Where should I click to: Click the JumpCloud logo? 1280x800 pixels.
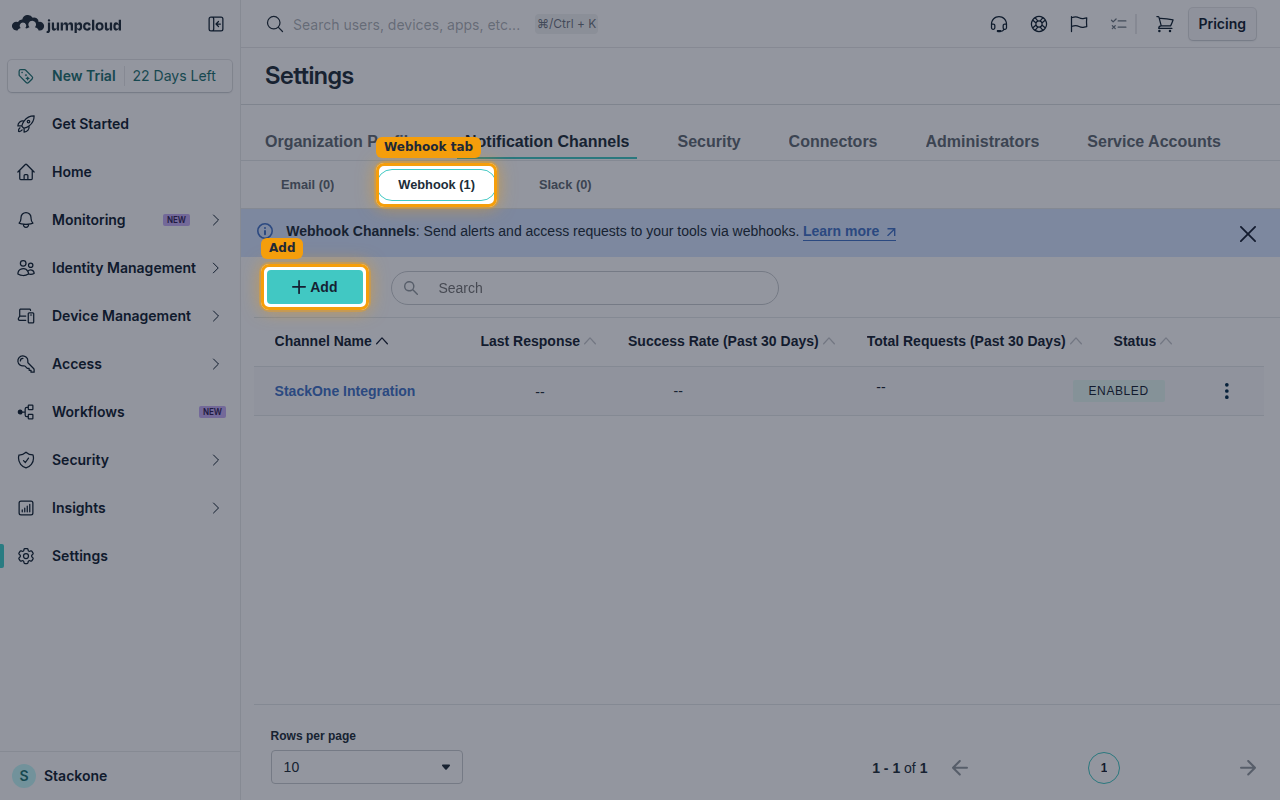(x=67, y=24)
